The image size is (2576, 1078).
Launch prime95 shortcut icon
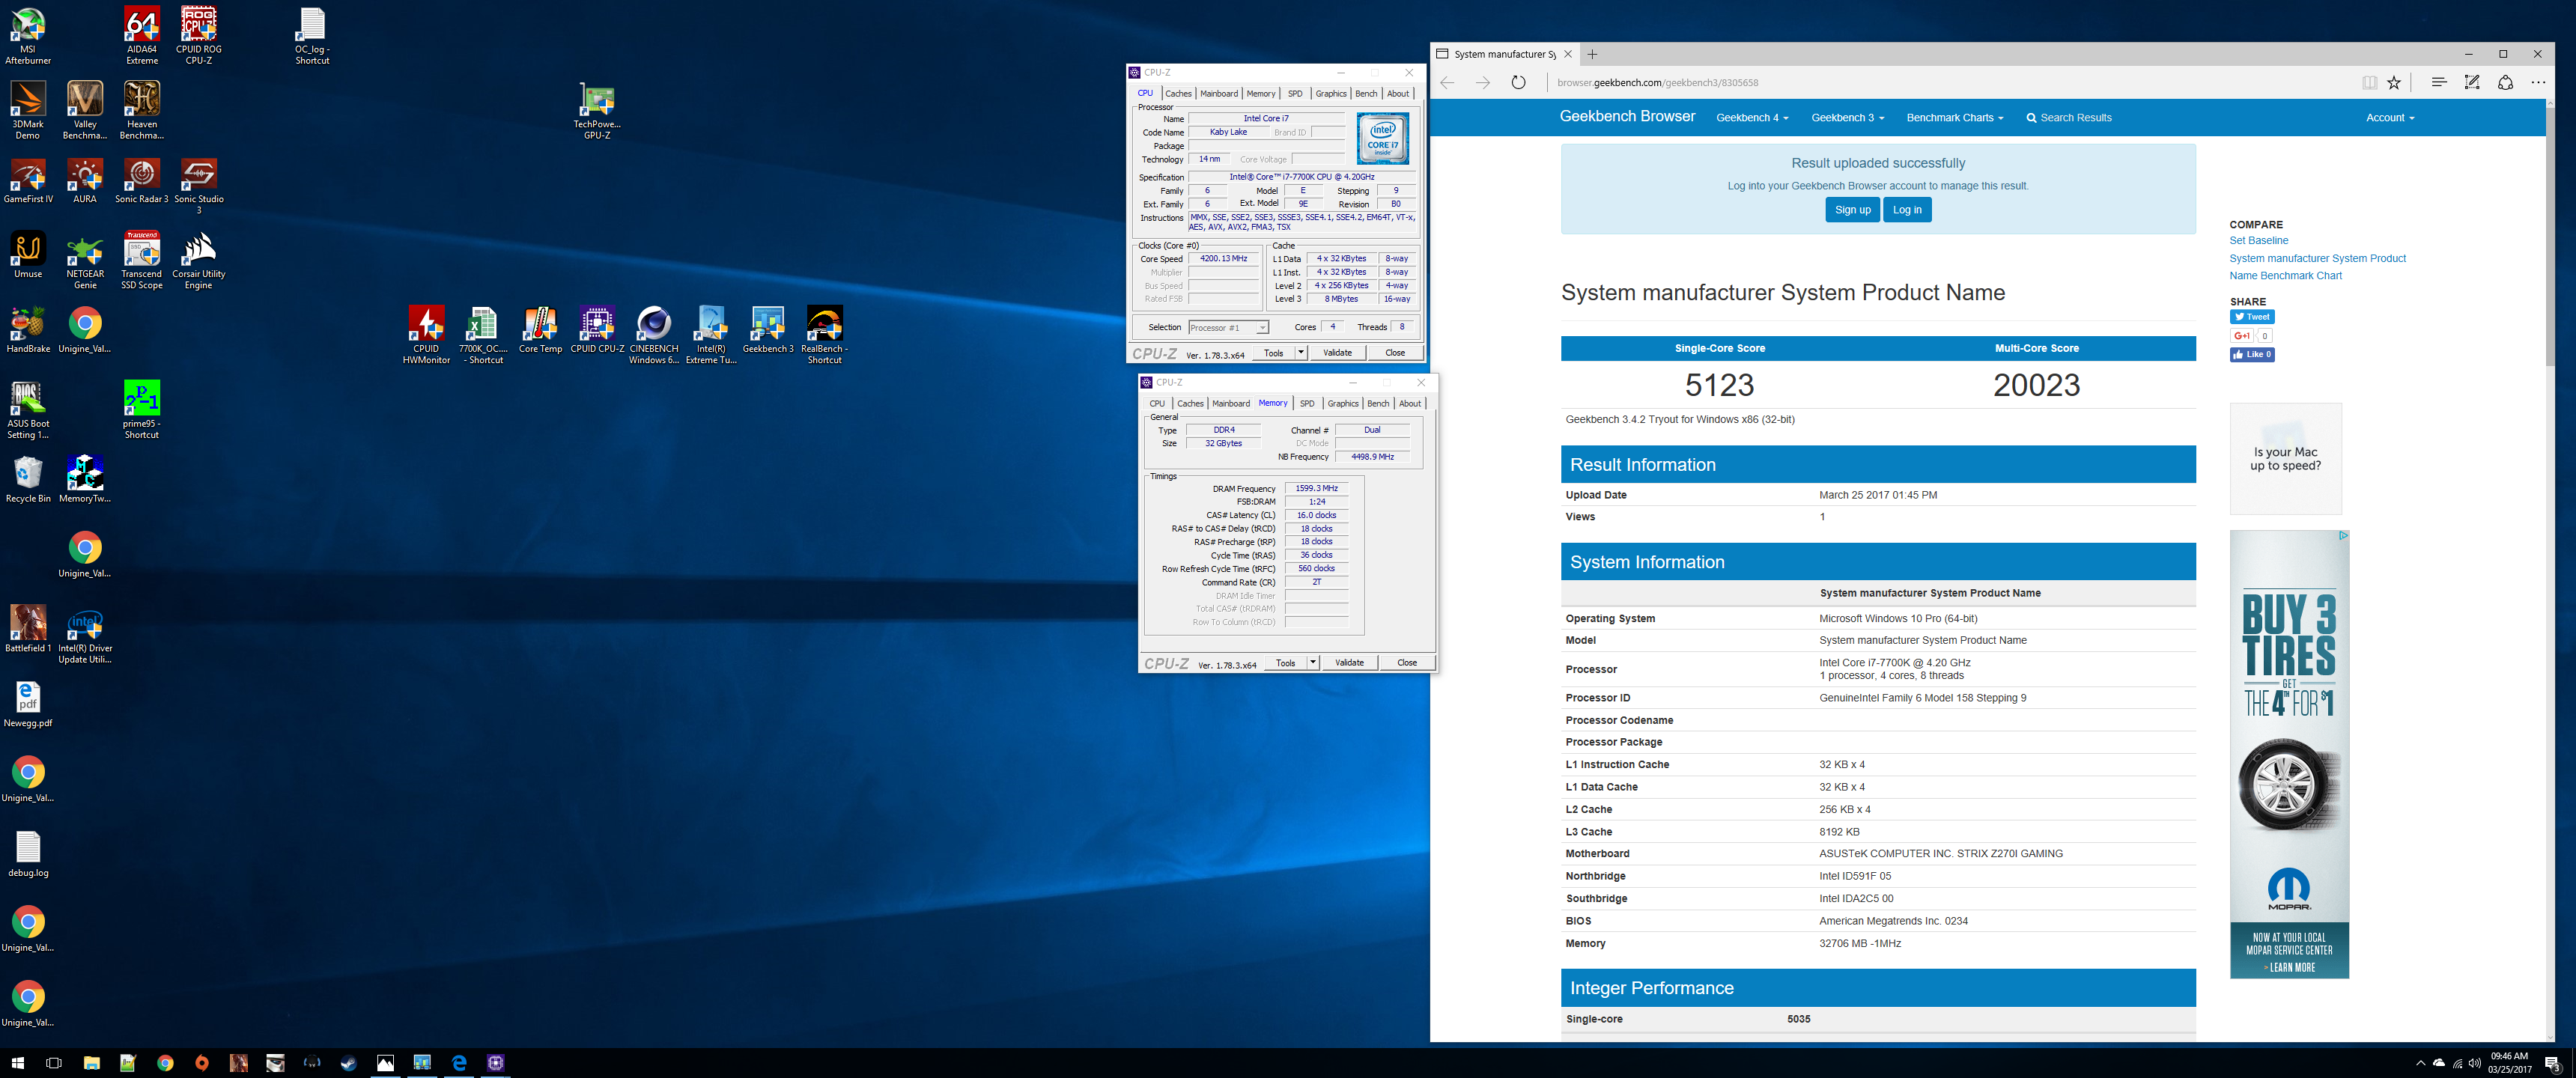[141, 410]
